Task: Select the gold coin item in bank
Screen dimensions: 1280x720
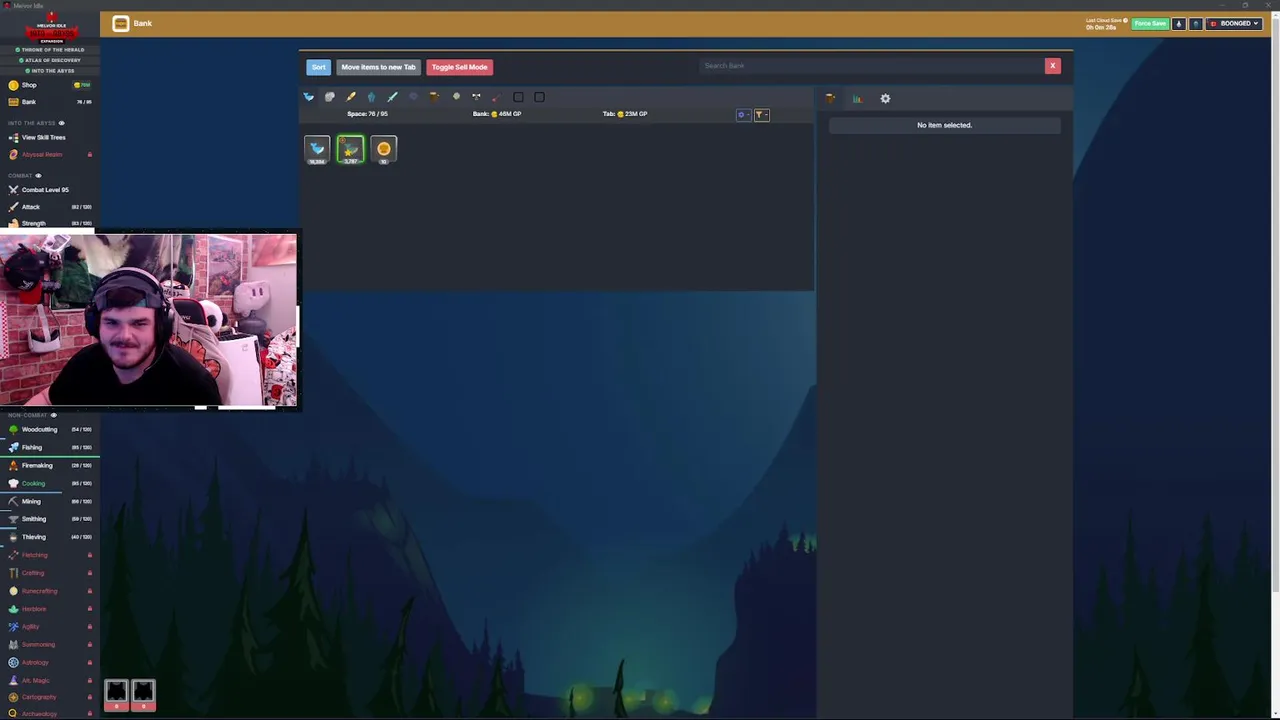Action: (x=384, y=149)
